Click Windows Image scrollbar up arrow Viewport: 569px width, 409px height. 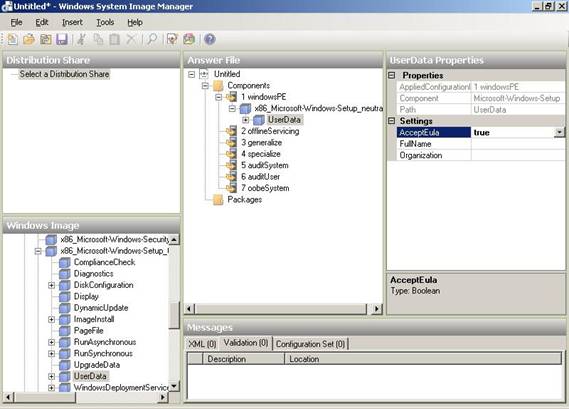(x=174, y=240)
